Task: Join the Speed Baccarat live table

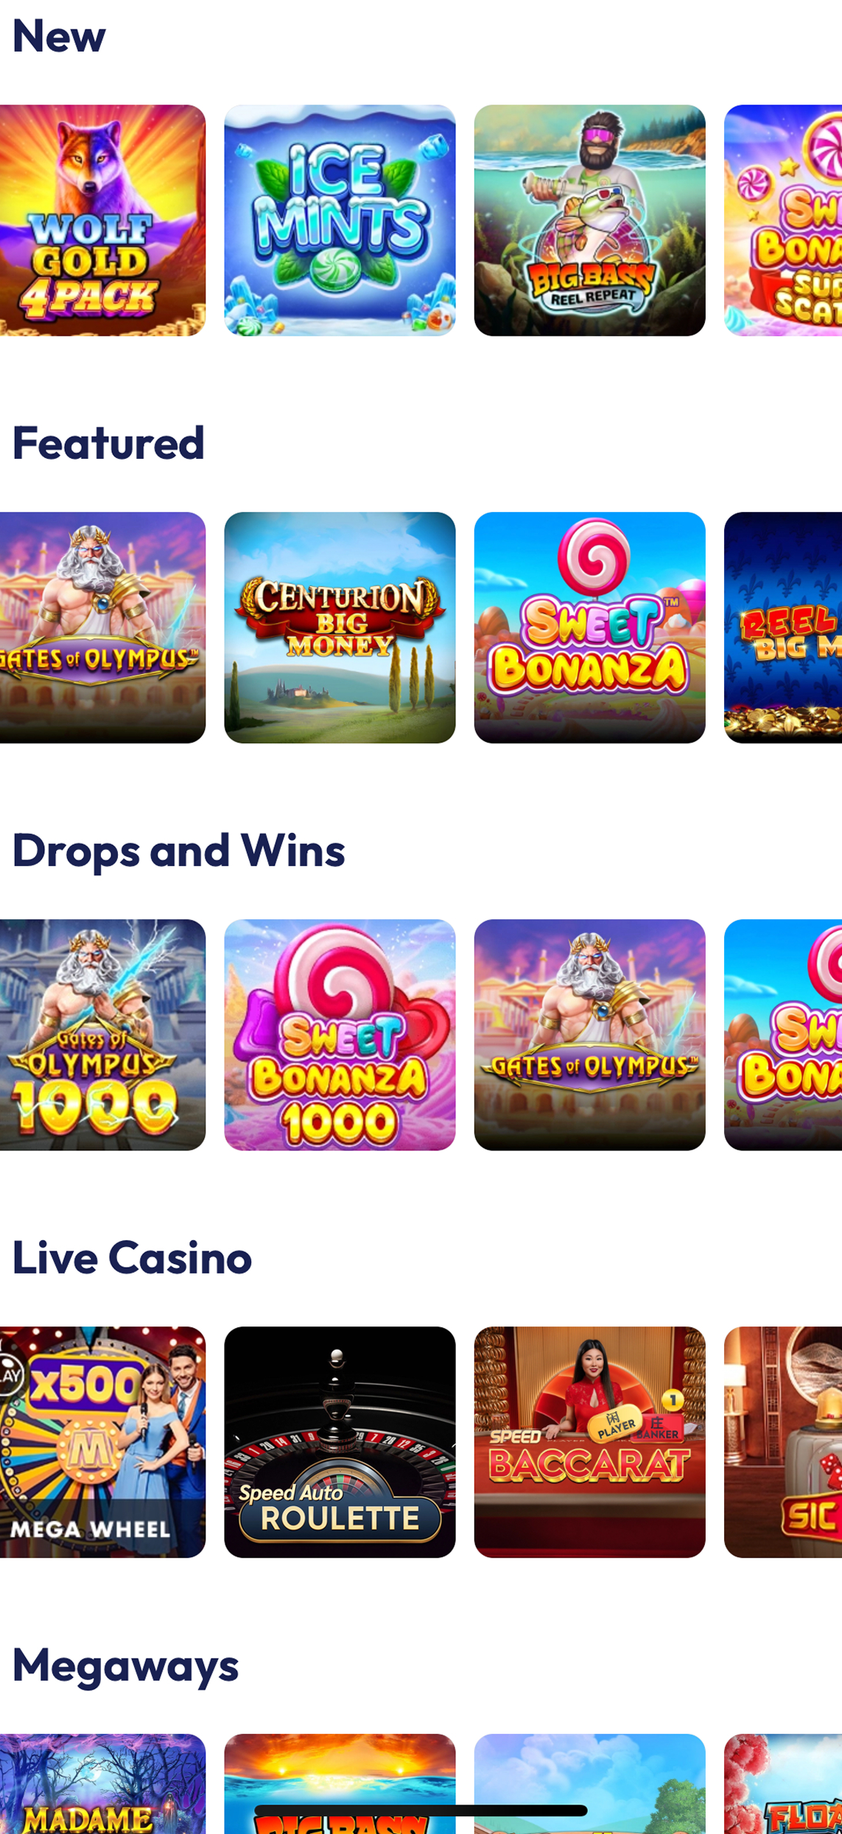Action: coord(590,1442)
